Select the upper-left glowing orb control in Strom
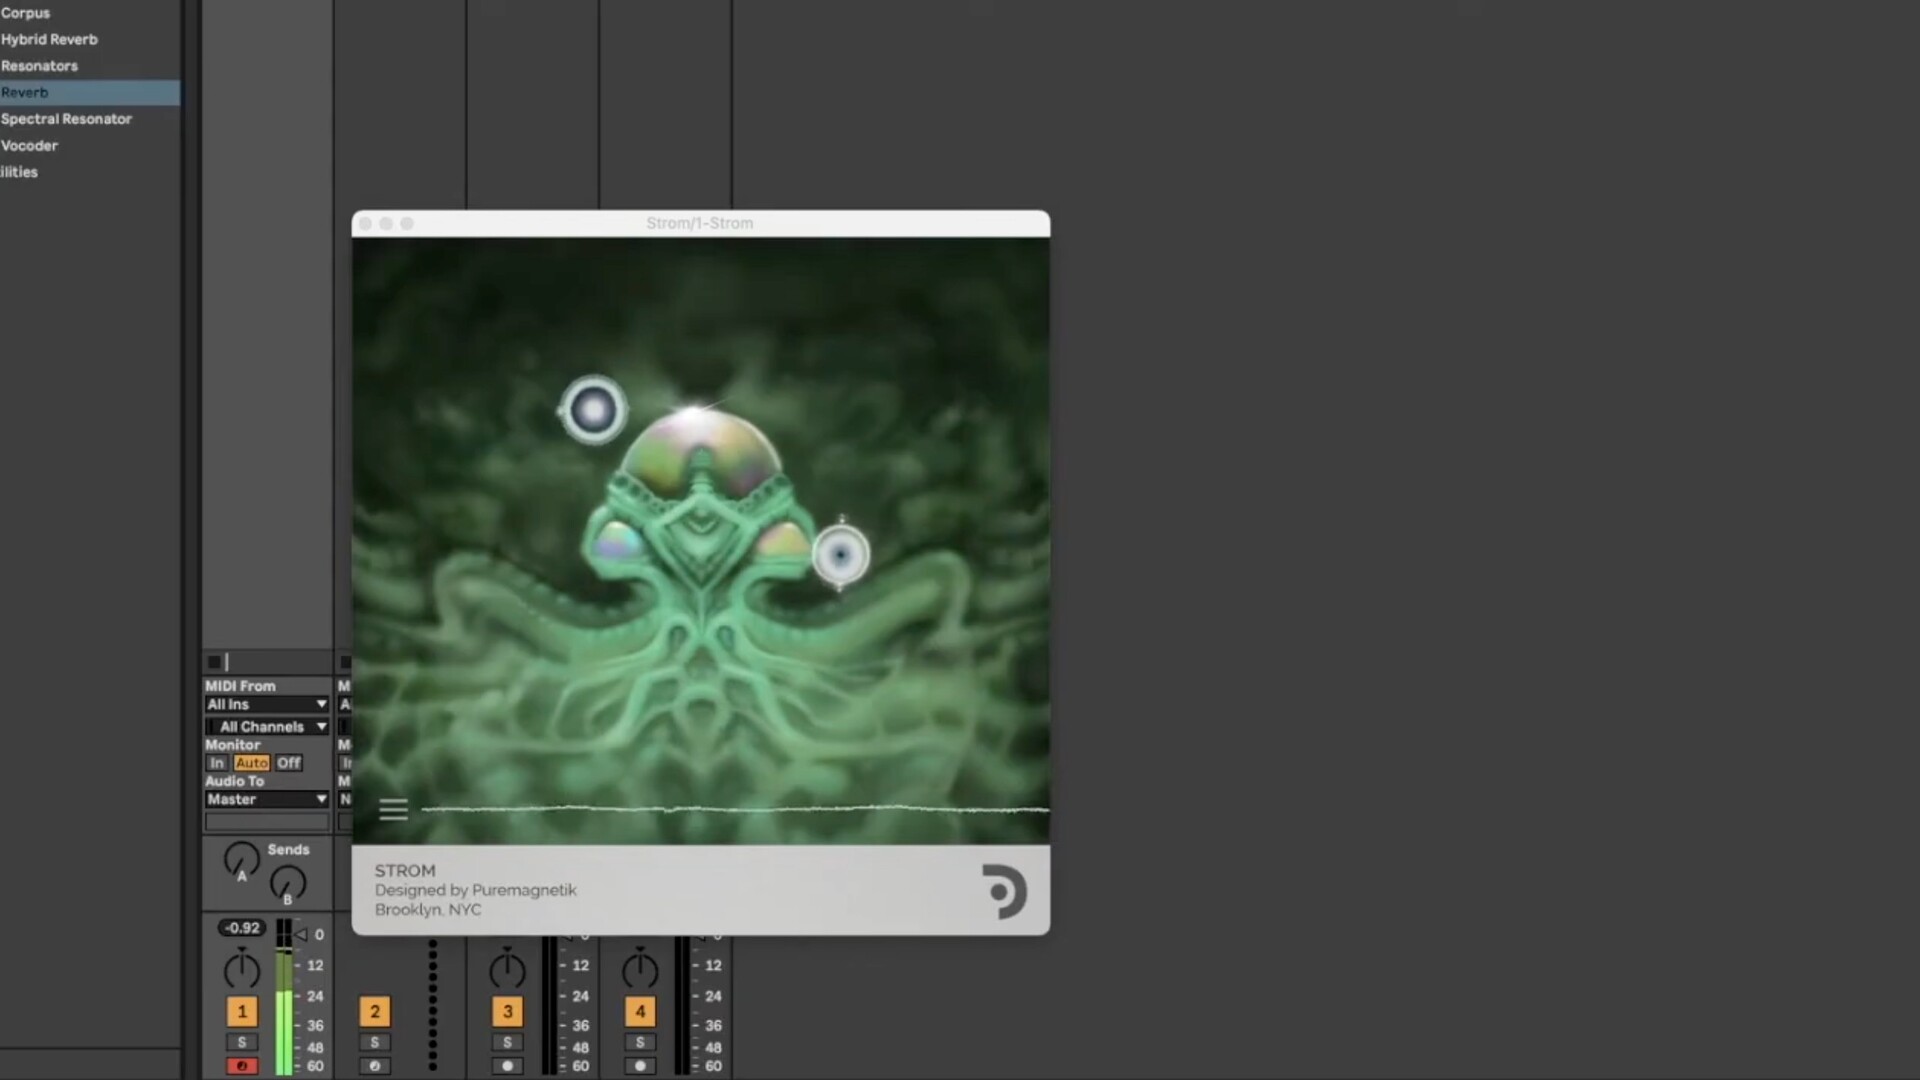Viewport: 1920px width, 1080px height. (x=593, y=410)
